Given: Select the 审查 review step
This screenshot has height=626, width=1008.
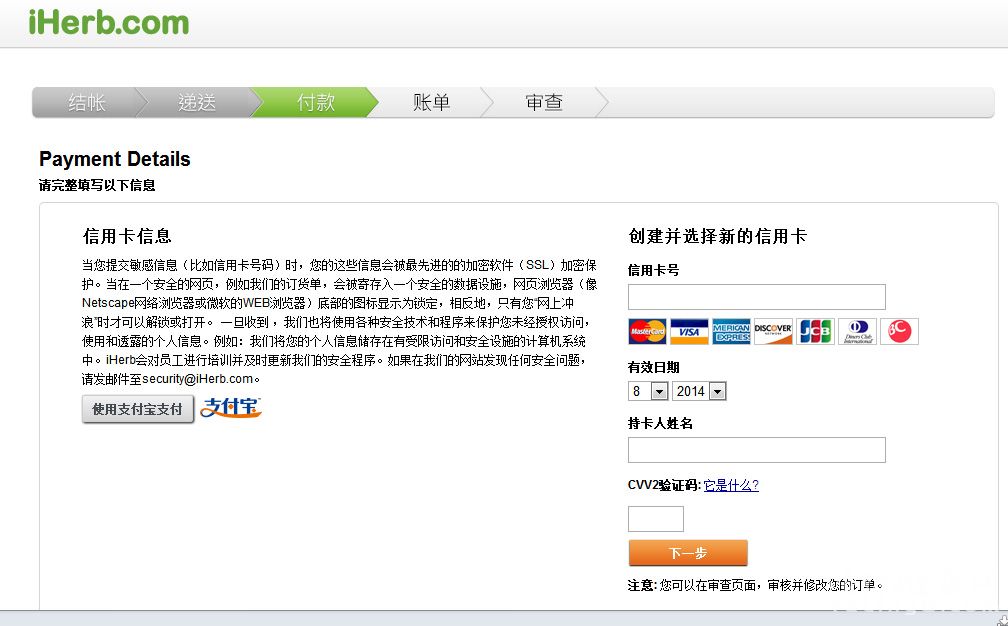Looking at the screenshot, I should point(544,102).
